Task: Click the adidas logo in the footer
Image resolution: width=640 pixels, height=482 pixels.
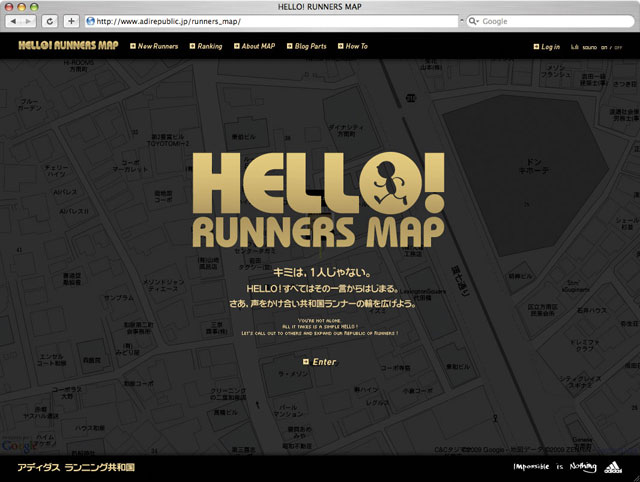Action: (613, 468)
